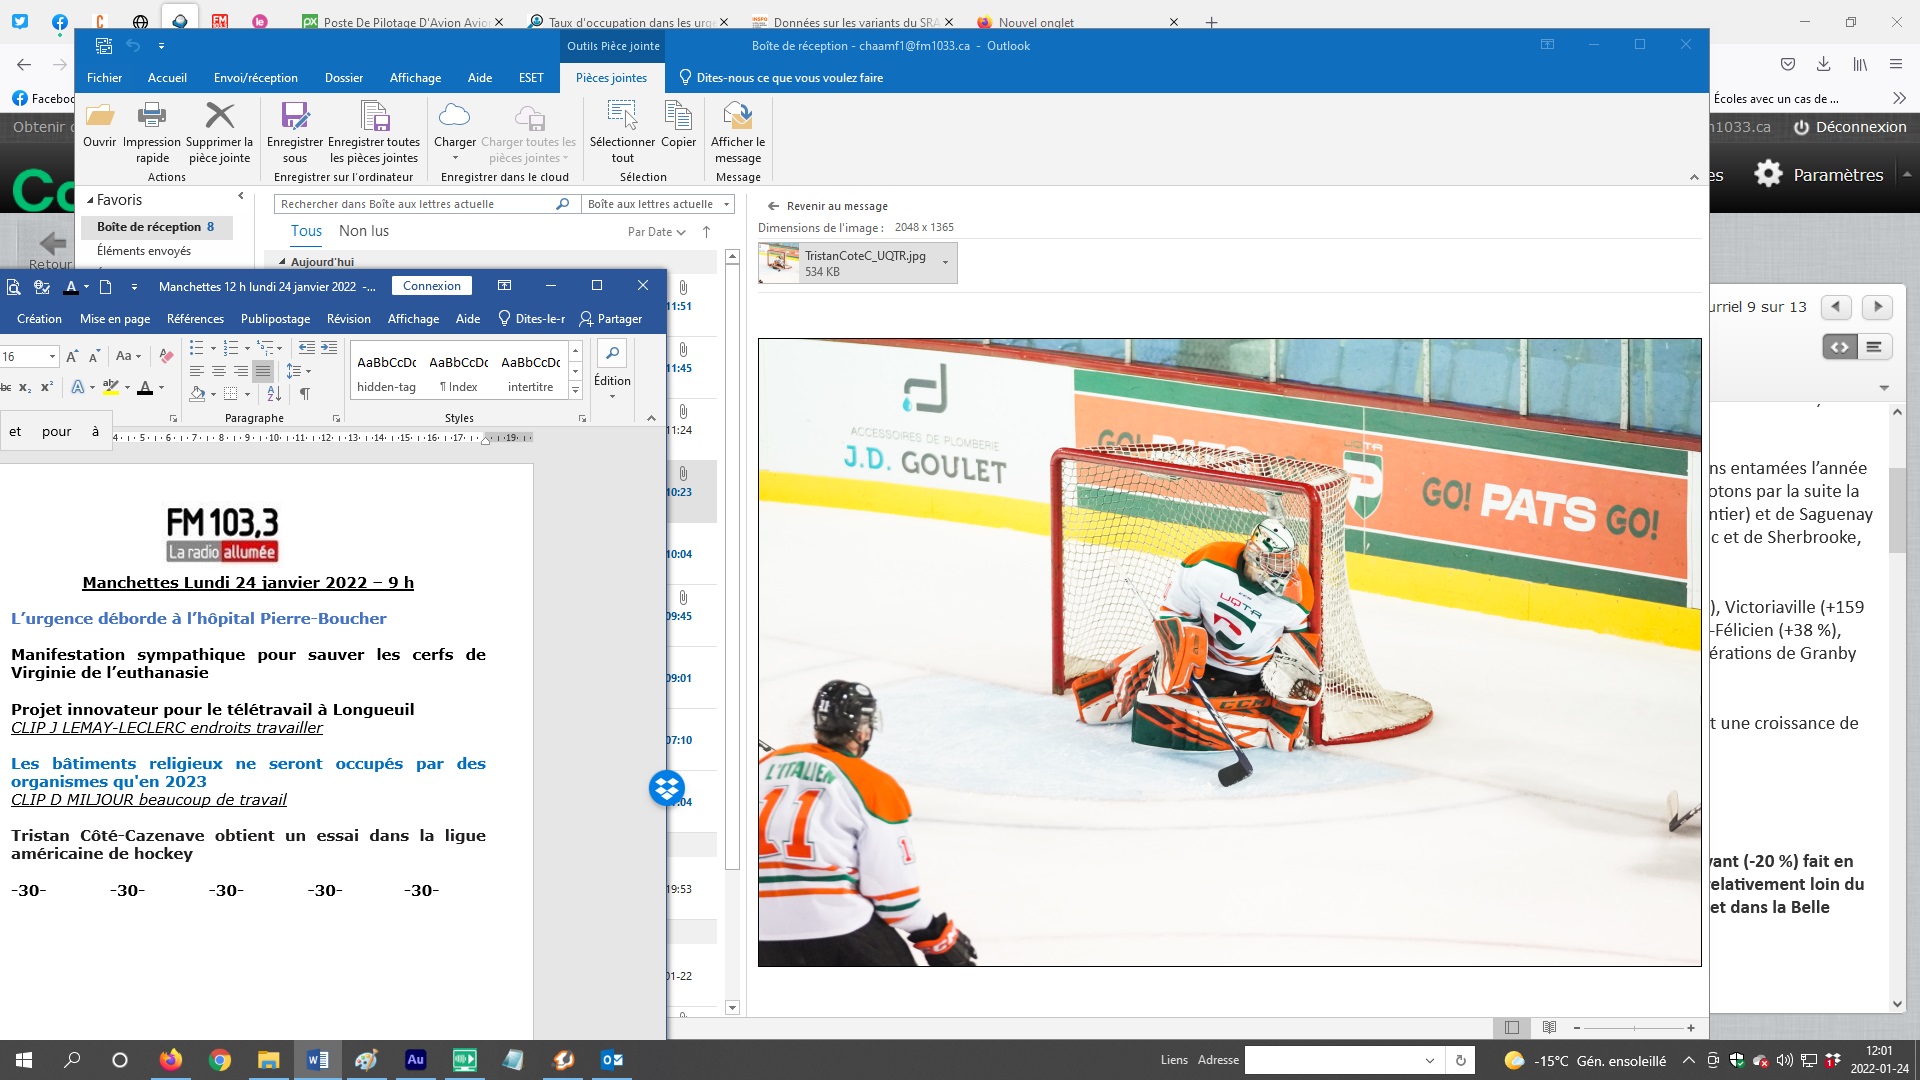Open the Affichage tab in Outlook
1920x1080 pixels.
tap(415, 78)
